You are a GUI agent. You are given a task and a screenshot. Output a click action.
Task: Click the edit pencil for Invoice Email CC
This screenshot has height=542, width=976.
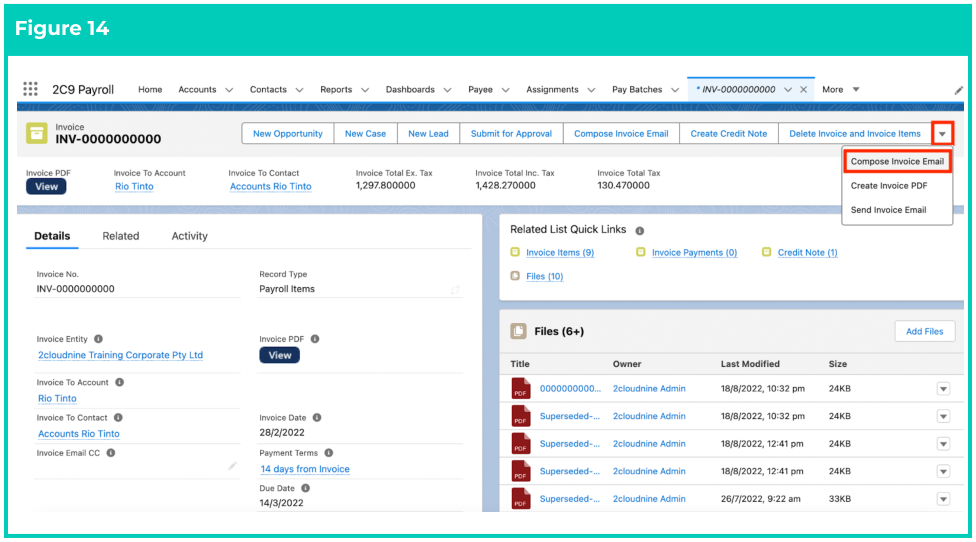(232, 465)
